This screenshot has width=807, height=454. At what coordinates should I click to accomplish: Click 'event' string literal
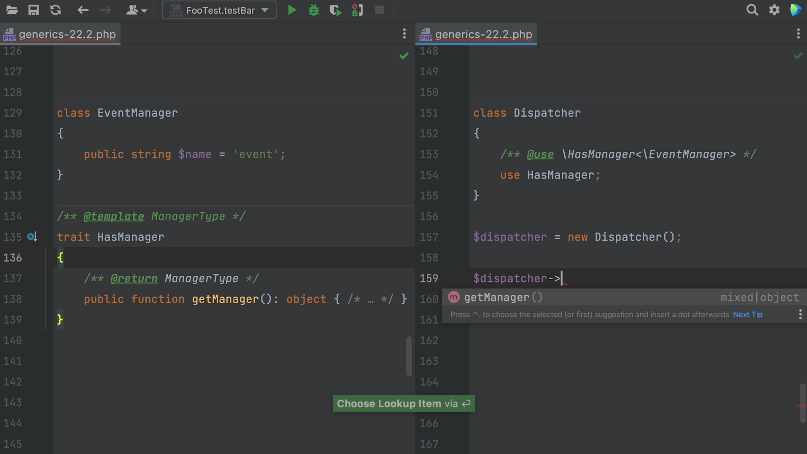(255, 154)
